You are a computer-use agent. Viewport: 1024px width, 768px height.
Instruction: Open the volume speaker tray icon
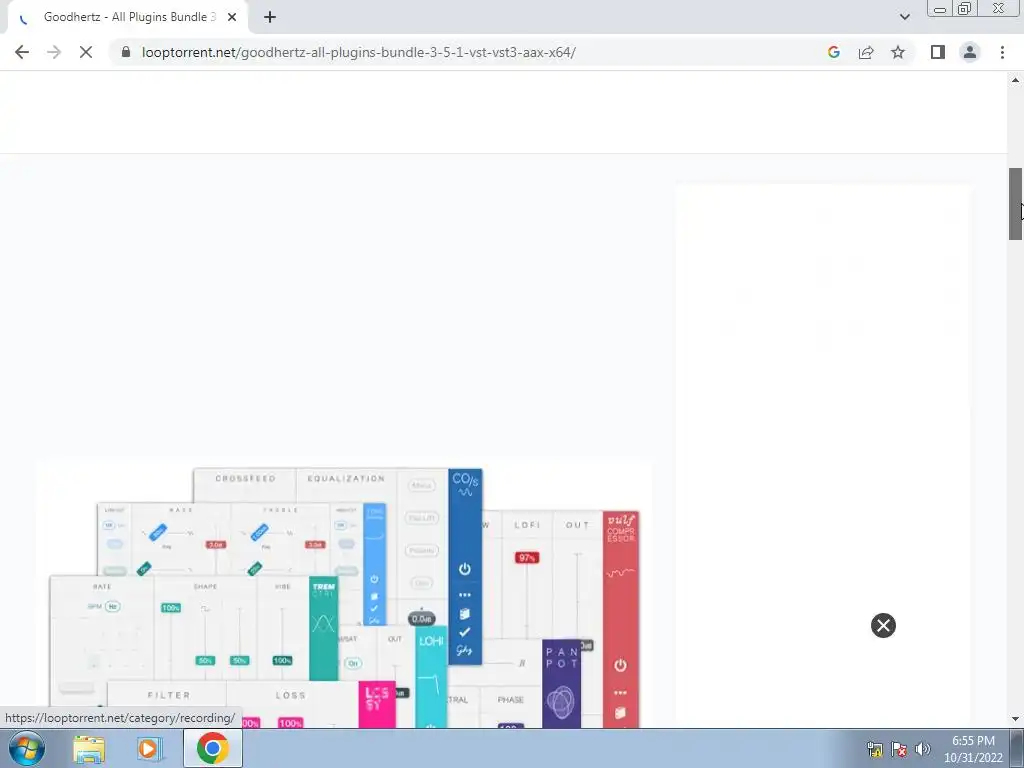pos(923,749)
